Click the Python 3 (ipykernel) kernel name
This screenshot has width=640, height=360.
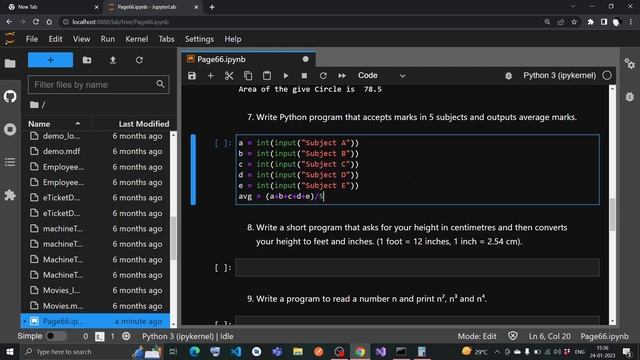pos(560,76)
